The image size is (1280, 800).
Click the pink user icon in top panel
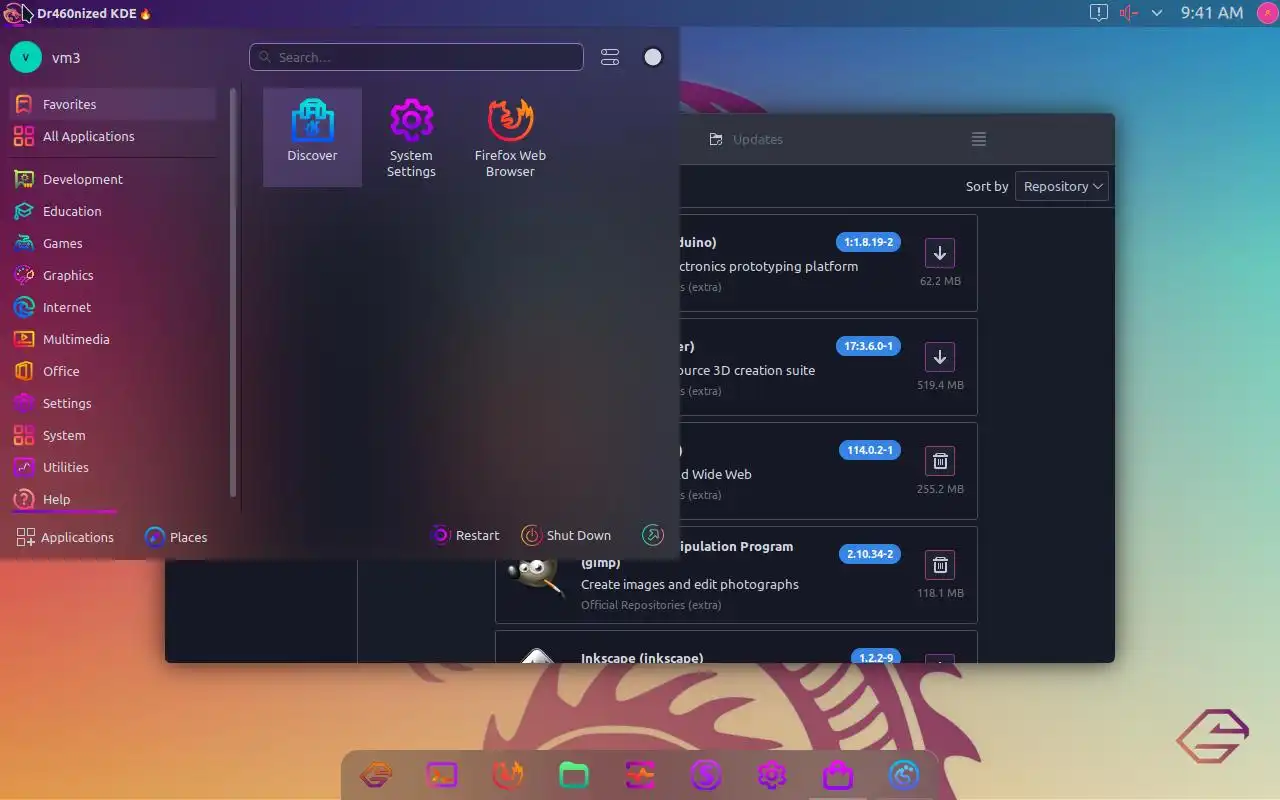pyautogui.click(x=1266, y=13)
